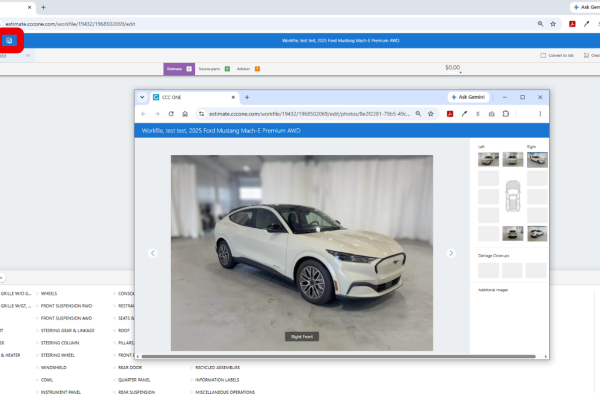Open the REAR DOOR category

click(130, 367)
